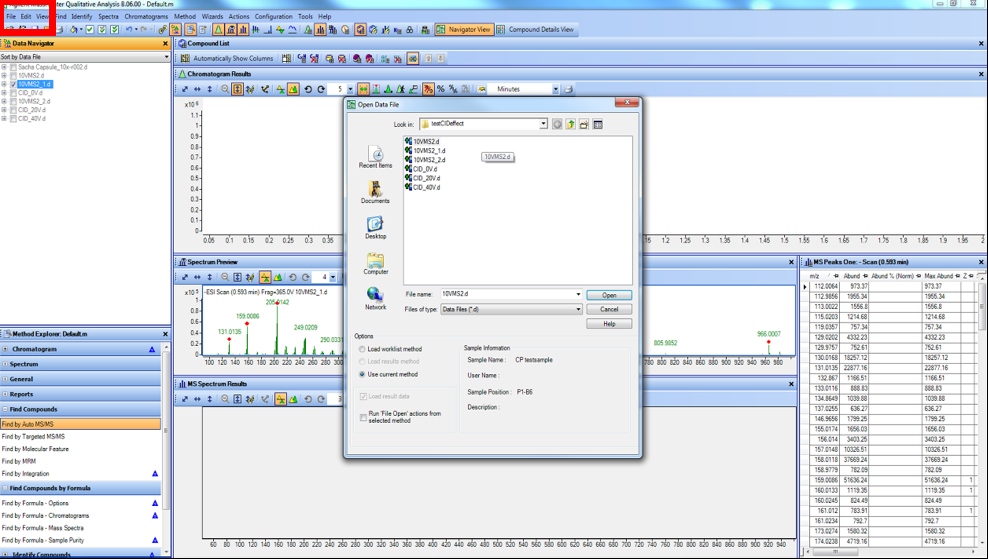Click the Desktop shortcut icon in dialog

click(x=375, y=226)
